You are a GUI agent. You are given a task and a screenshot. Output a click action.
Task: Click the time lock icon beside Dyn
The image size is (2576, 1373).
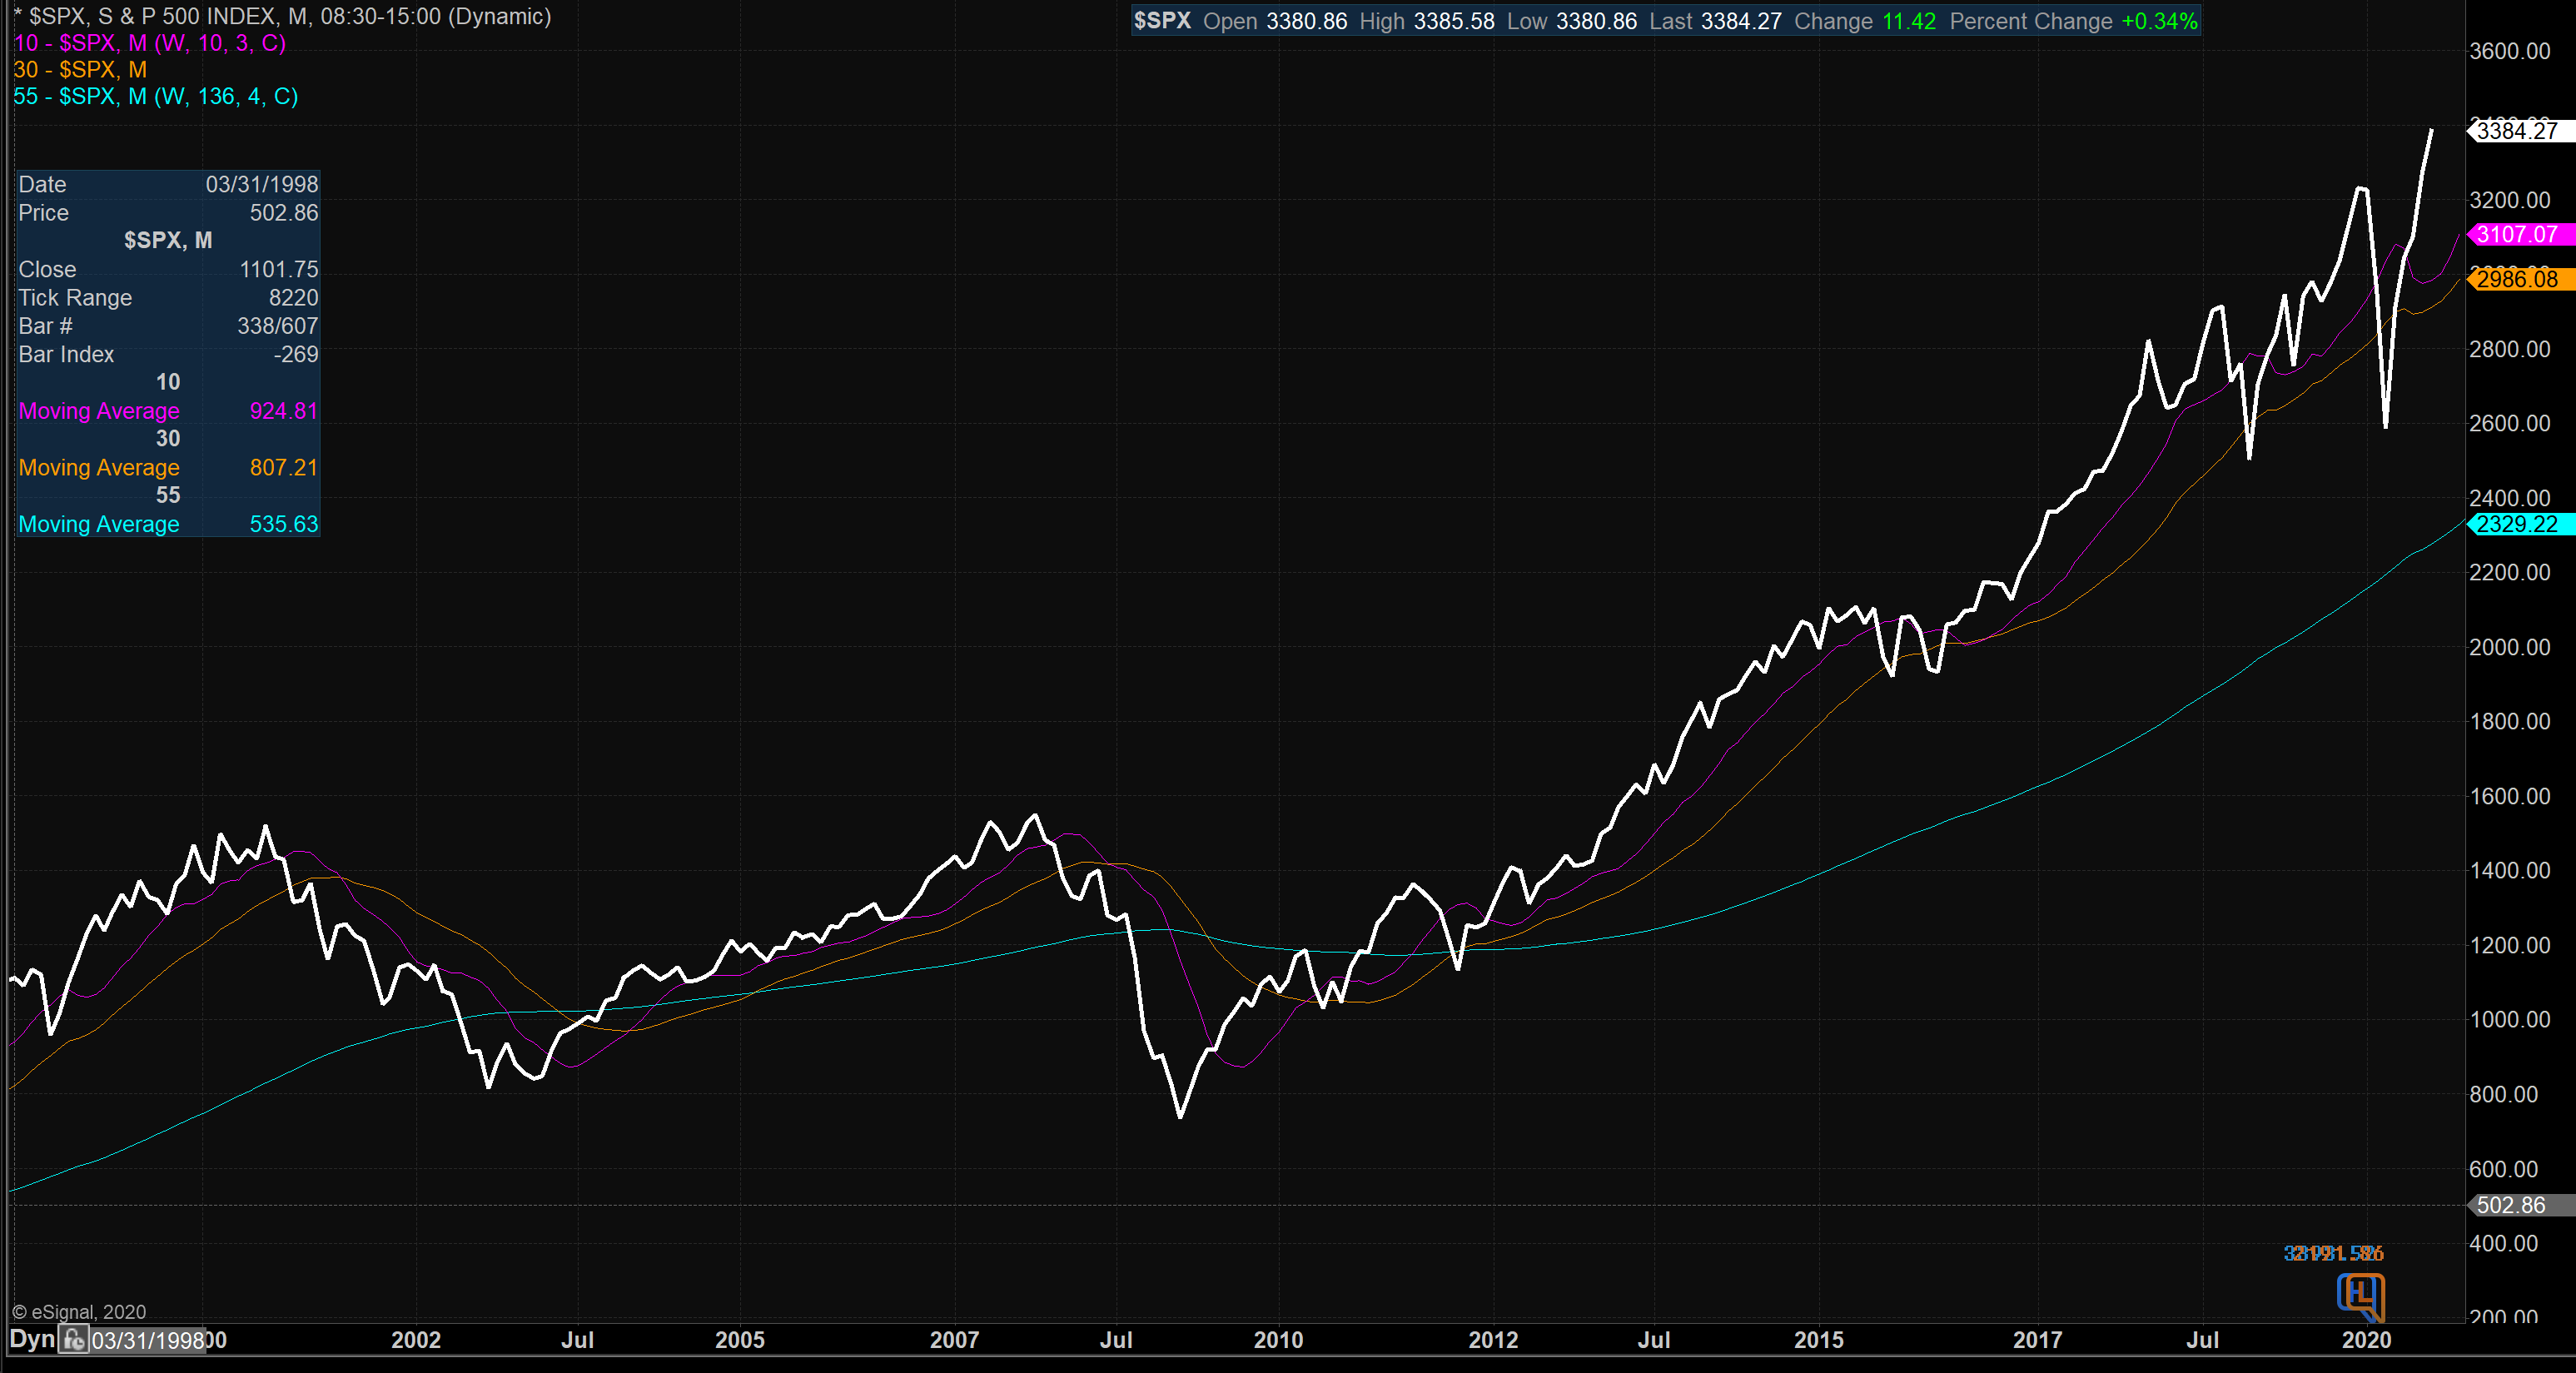coord(73,1338)
